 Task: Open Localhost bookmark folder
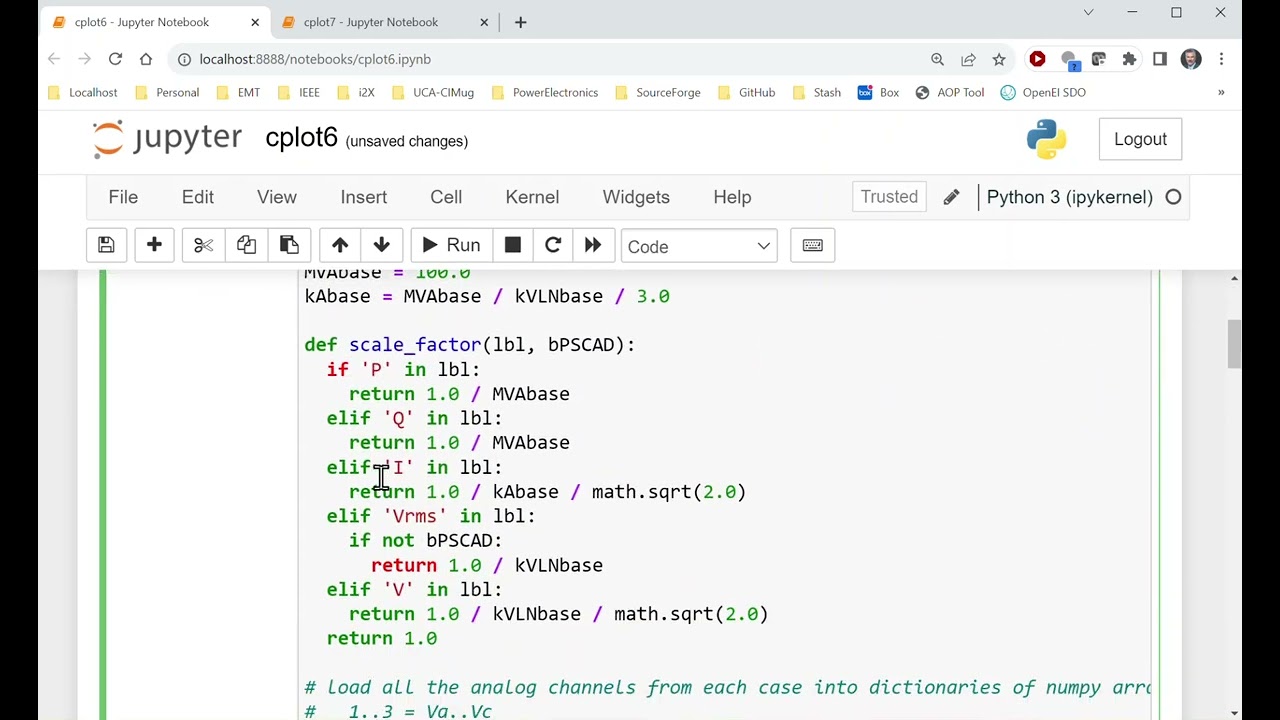[x=81, y=92]
